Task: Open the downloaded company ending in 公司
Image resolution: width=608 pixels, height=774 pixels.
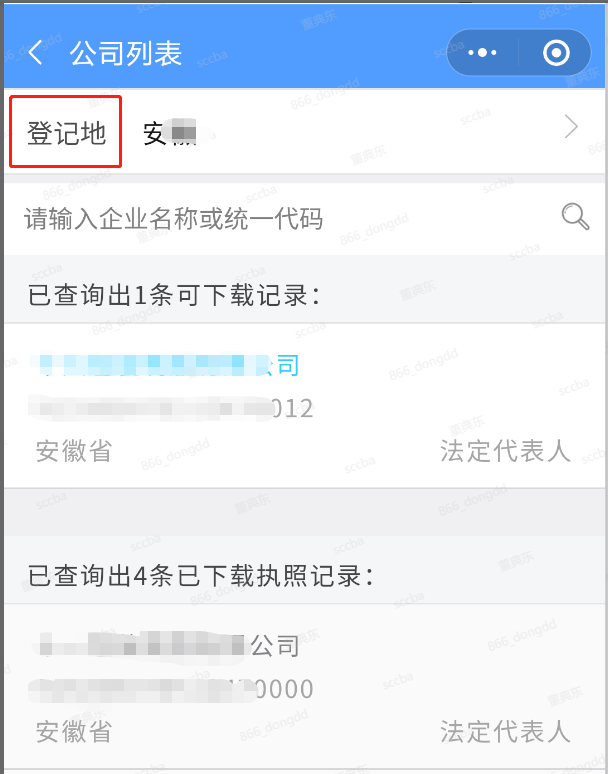Action: pos(167,645)
